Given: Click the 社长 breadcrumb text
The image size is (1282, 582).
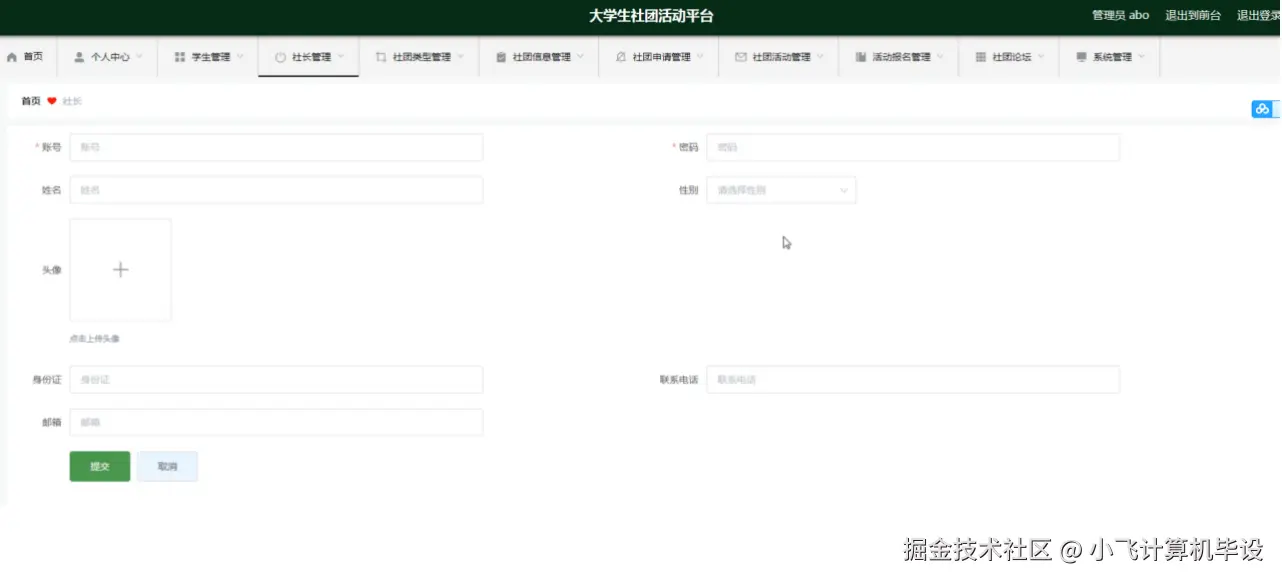Looking at the screenshot, I should [72, 101].
